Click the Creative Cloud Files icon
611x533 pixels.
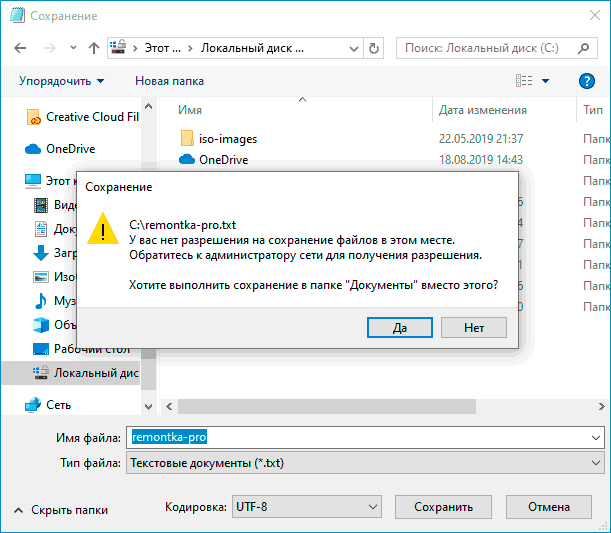tap(33, 117)
